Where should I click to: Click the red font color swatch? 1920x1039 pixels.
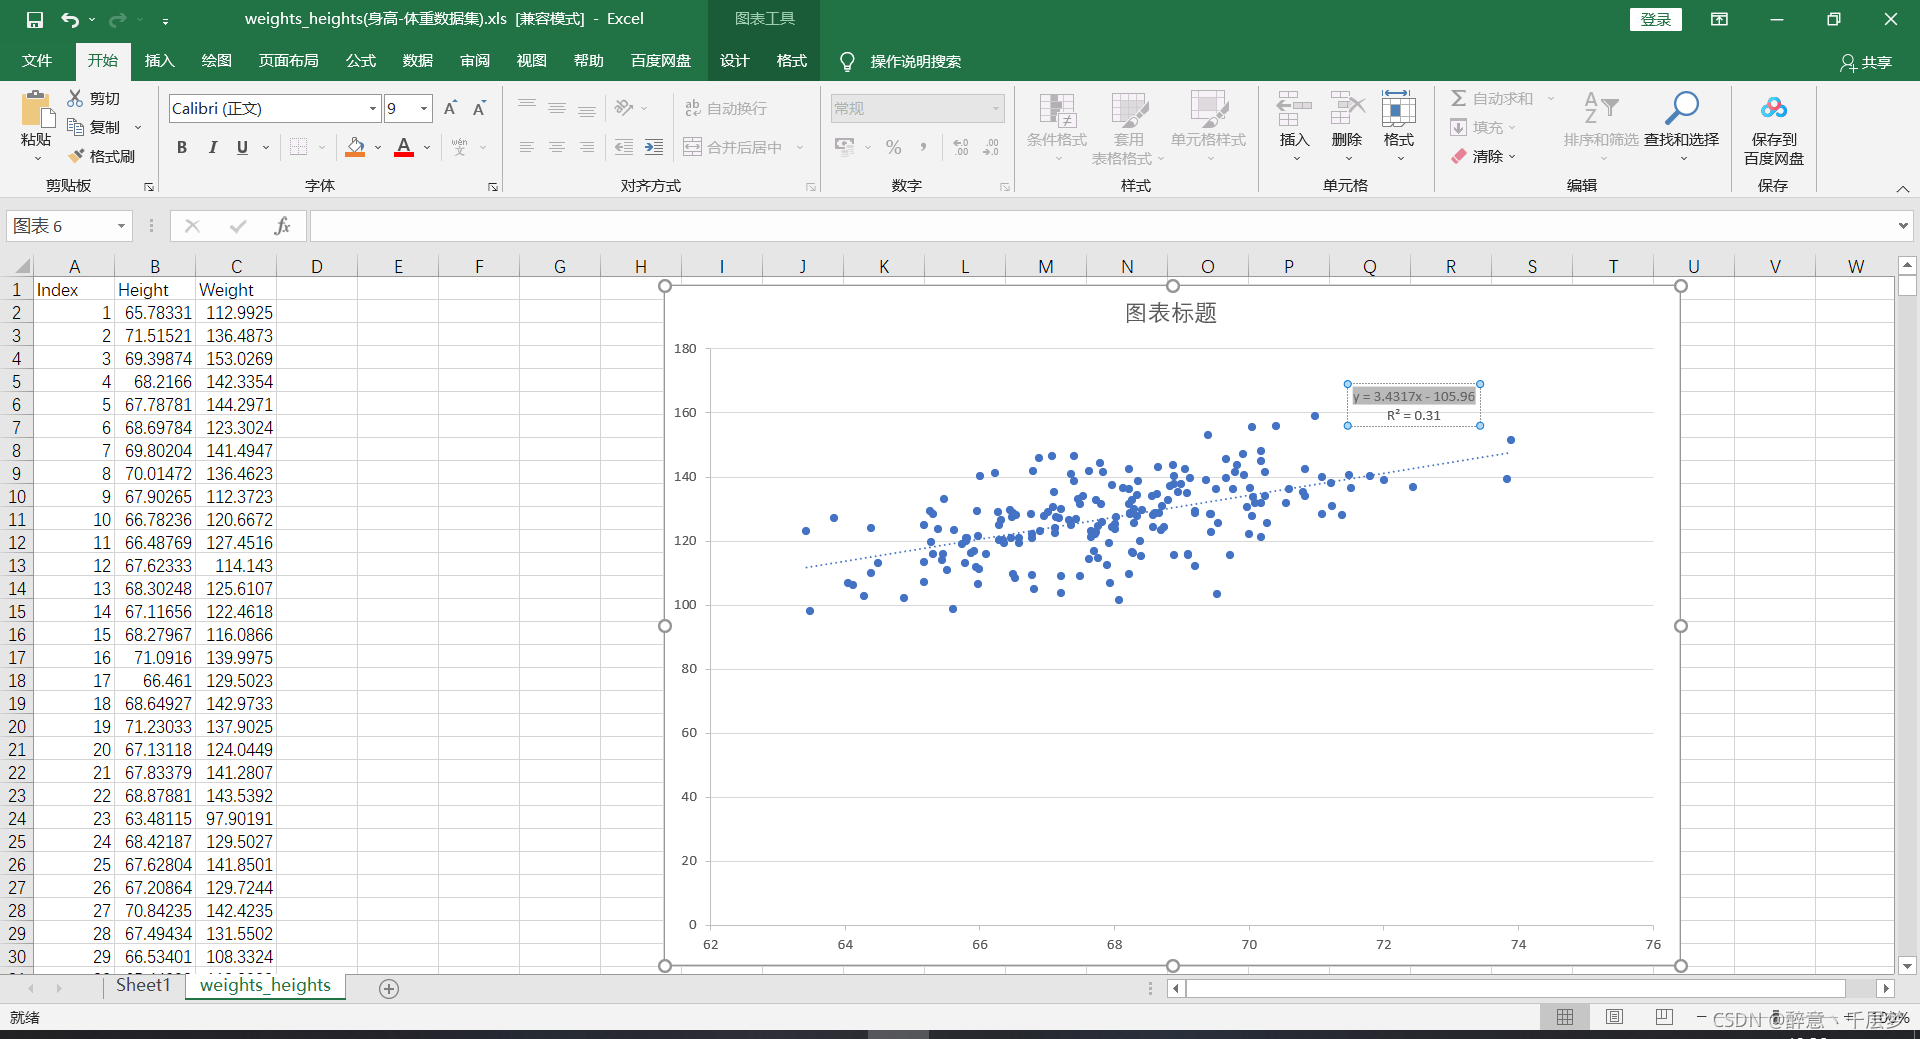pyautogui.click(x=404, y=147)
